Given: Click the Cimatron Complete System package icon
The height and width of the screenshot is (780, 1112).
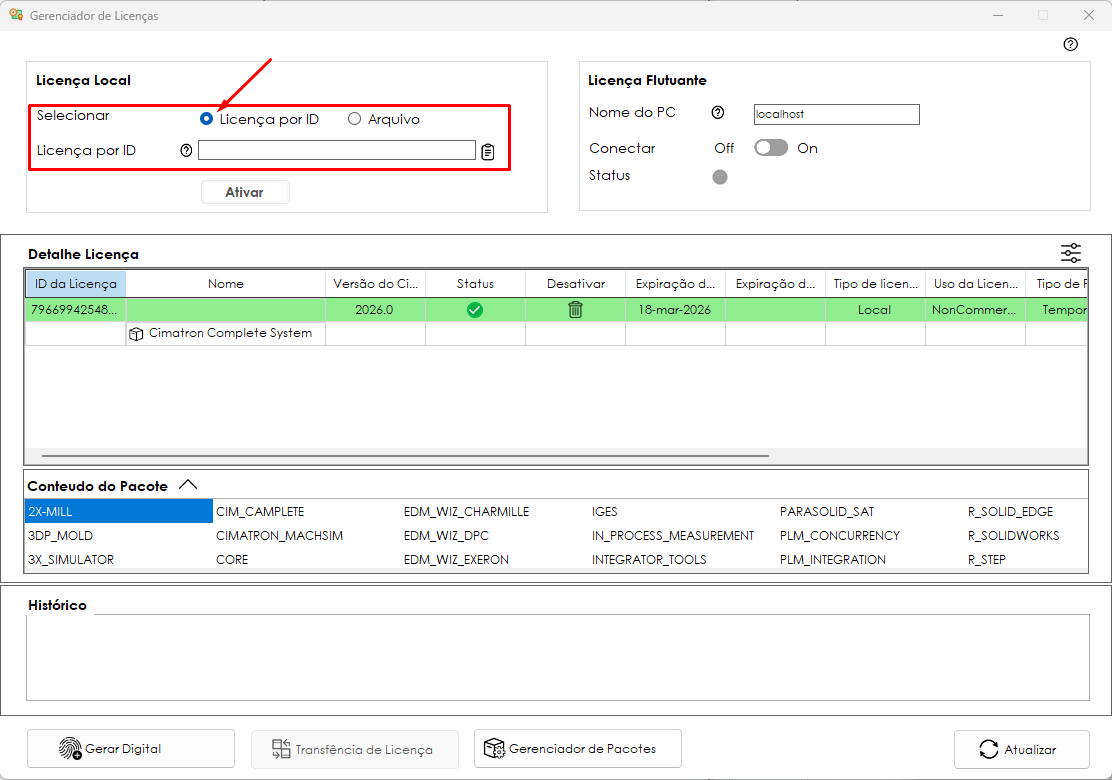Looking at the screenshot, I should click(137, 334).
